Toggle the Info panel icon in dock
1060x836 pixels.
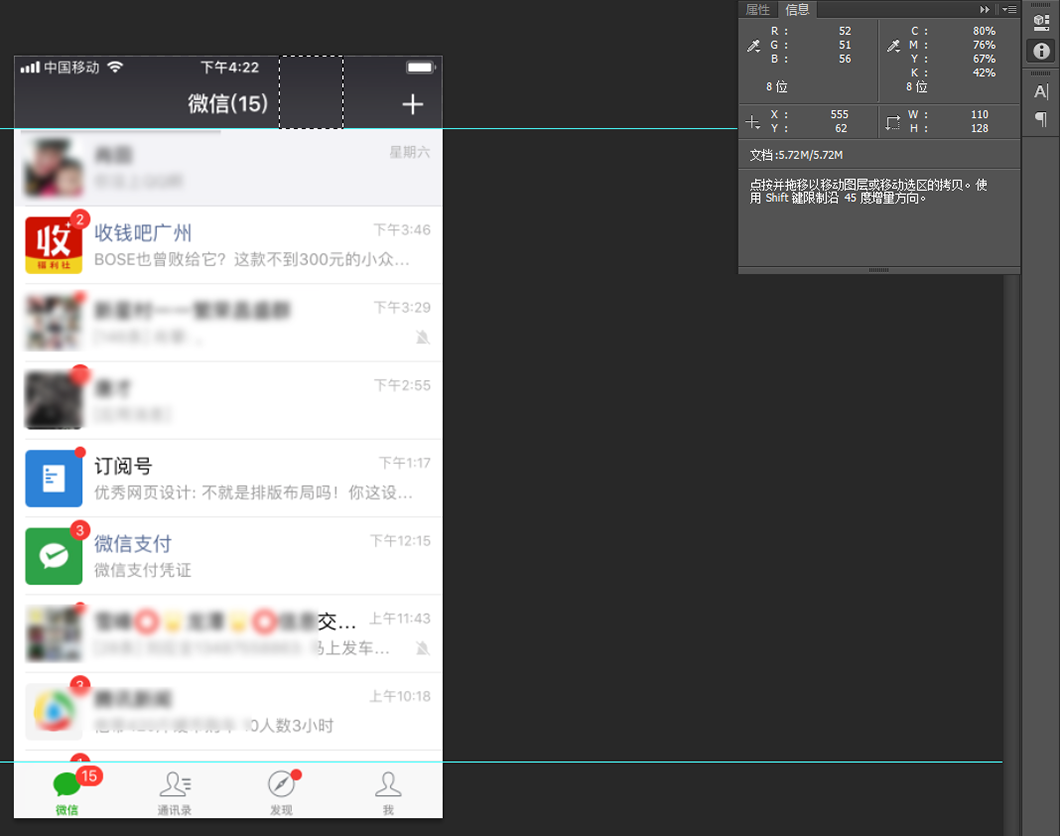pyautogui.click(x=1041, y=51)
